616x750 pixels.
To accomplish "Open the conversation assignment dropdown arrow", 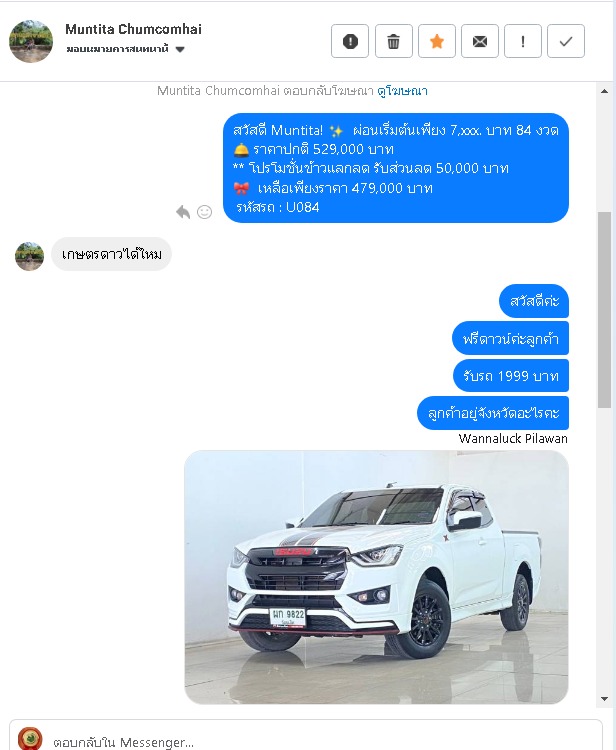I will 180,49.
